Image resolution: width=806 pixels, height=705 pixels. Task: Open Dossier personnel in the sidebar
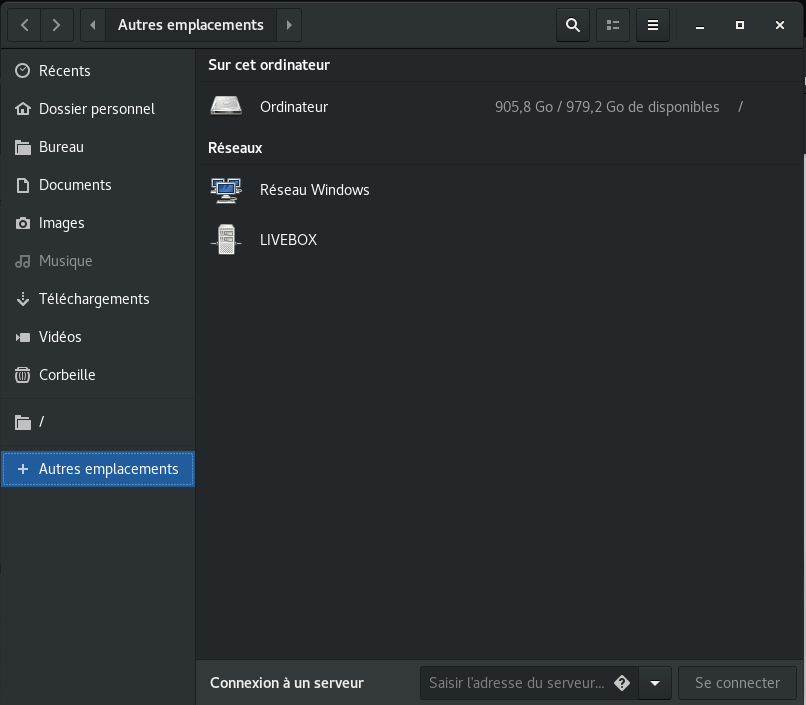pyautogui.click(x=96, y=109)
